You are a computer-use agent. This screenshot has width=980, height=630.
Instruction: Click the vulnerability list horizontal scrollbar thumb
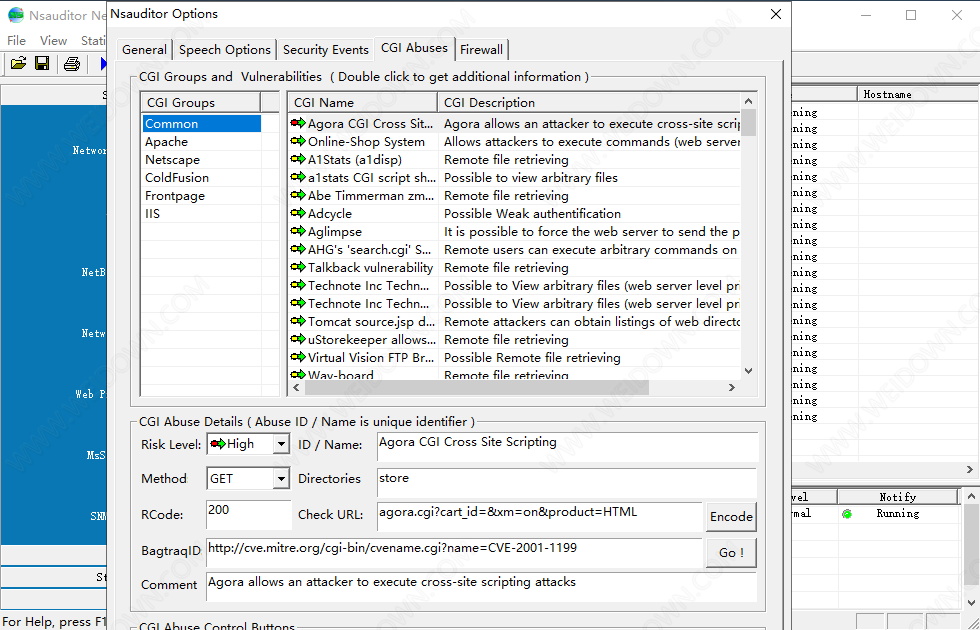(x=476, y=388)
